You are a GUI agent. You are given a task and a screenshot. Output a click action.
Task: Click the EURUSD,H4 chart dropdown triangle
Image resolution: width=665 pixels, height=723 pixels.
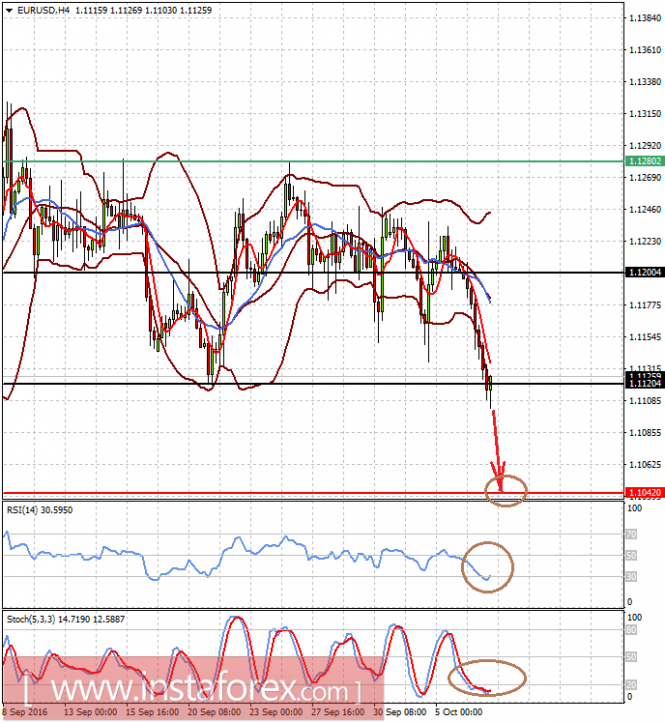[9, 10]
